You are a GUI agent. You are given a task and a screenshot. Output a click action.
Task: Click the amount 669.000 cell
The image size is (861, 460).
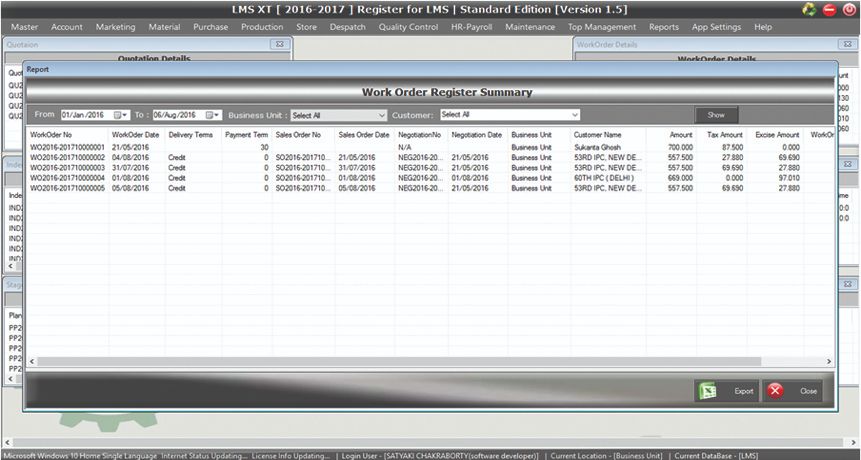click(680, 178)
